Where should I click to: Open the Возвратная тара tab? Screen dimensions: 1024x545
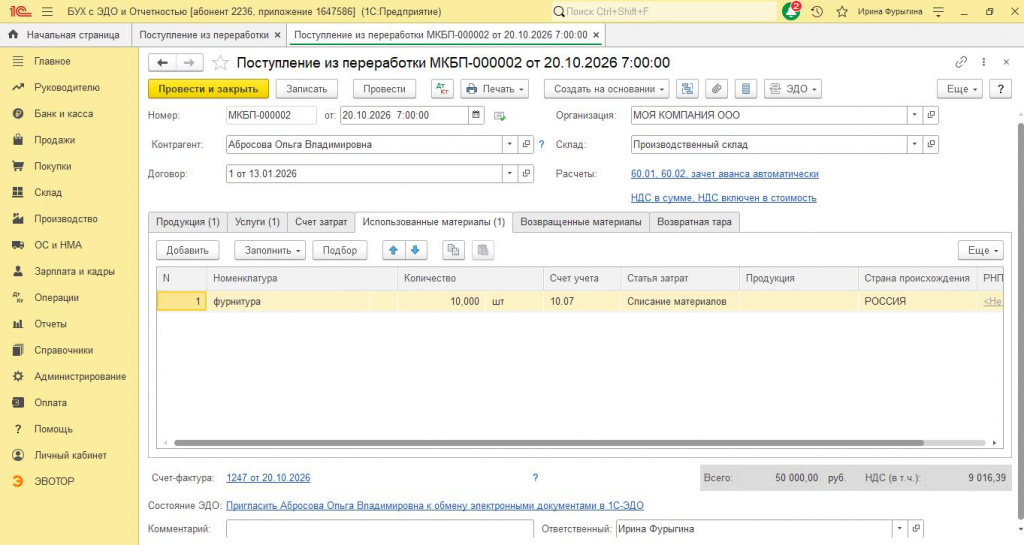click(x=694, y=222)
